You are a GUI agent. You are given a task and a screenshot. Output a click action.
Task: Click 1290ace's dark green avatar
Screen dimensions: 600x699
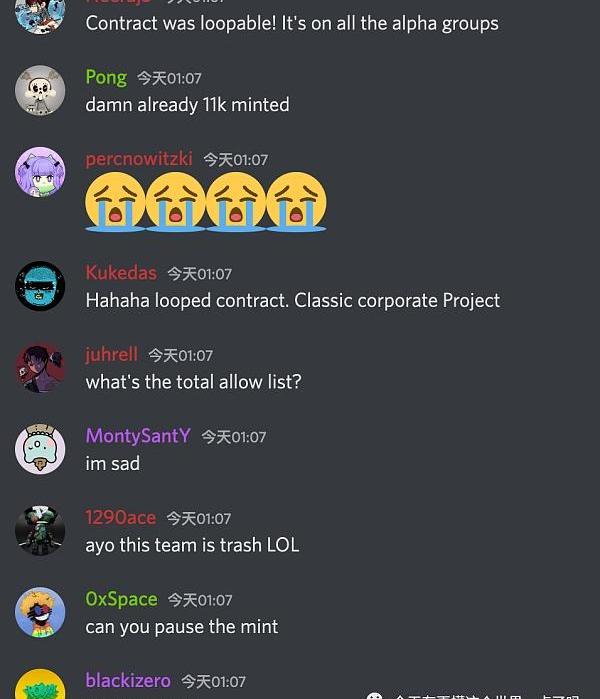40,530
